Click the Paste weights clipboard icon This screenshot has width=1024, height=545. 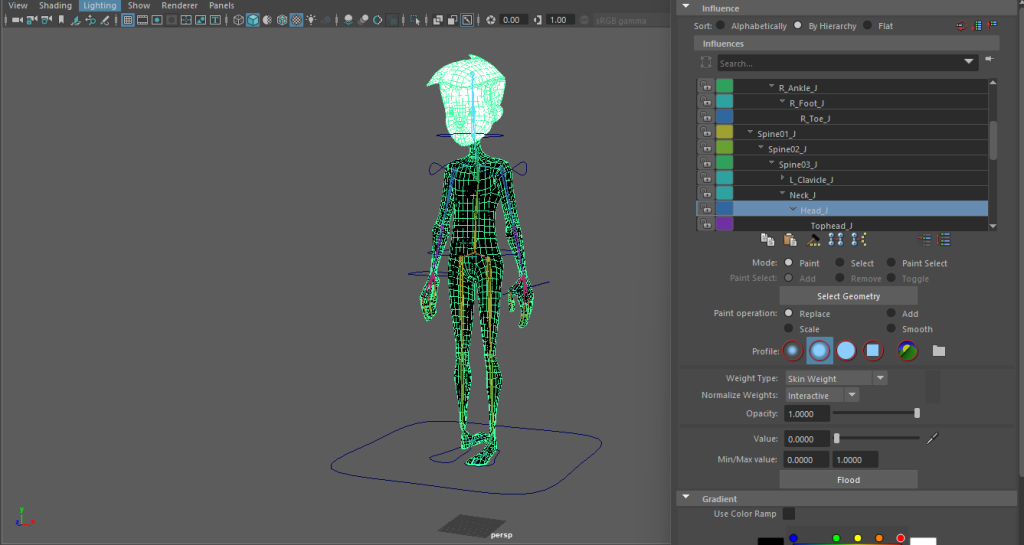[789, 240]
